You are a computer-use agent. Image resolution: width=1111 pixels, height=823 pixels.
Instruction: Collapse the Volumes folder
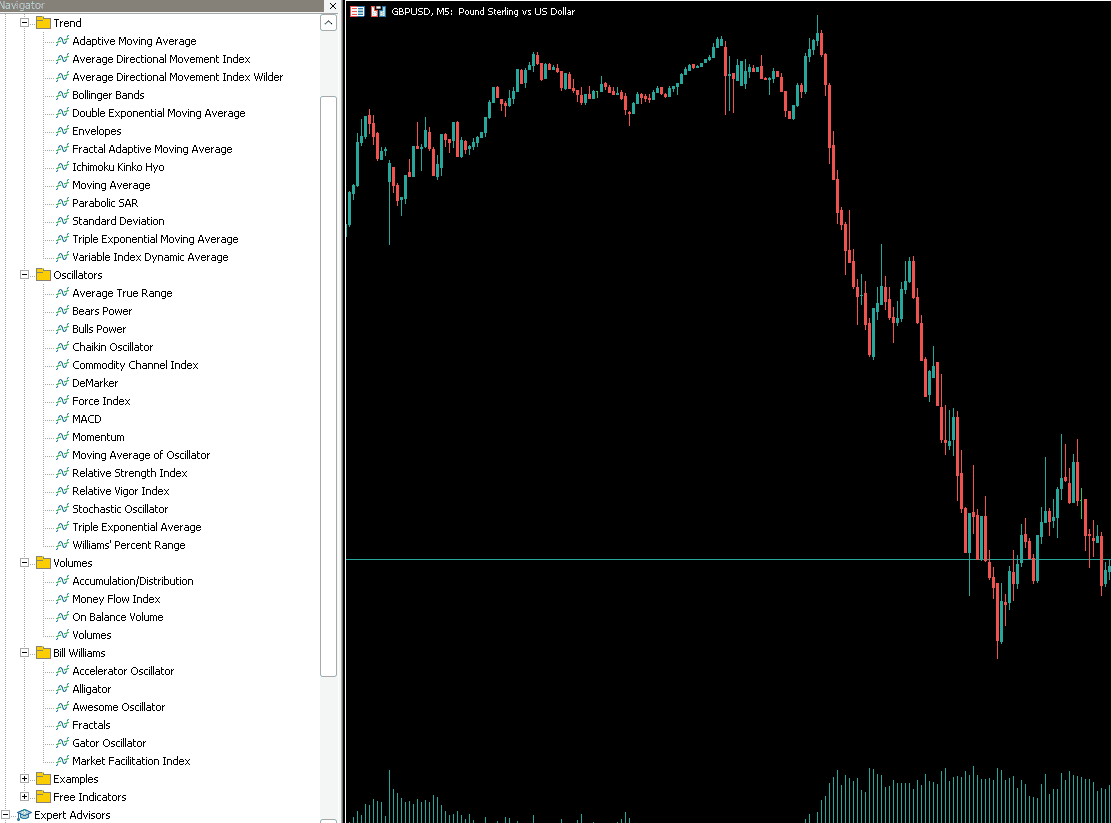click(x=25, y=563)
